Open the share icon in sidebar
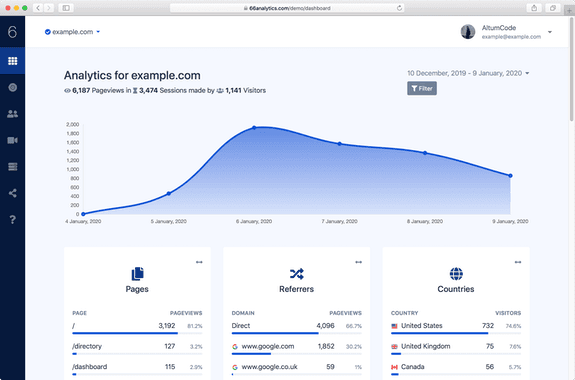The image size is (575, 380). pyautogui.click(x=12, y=193)
